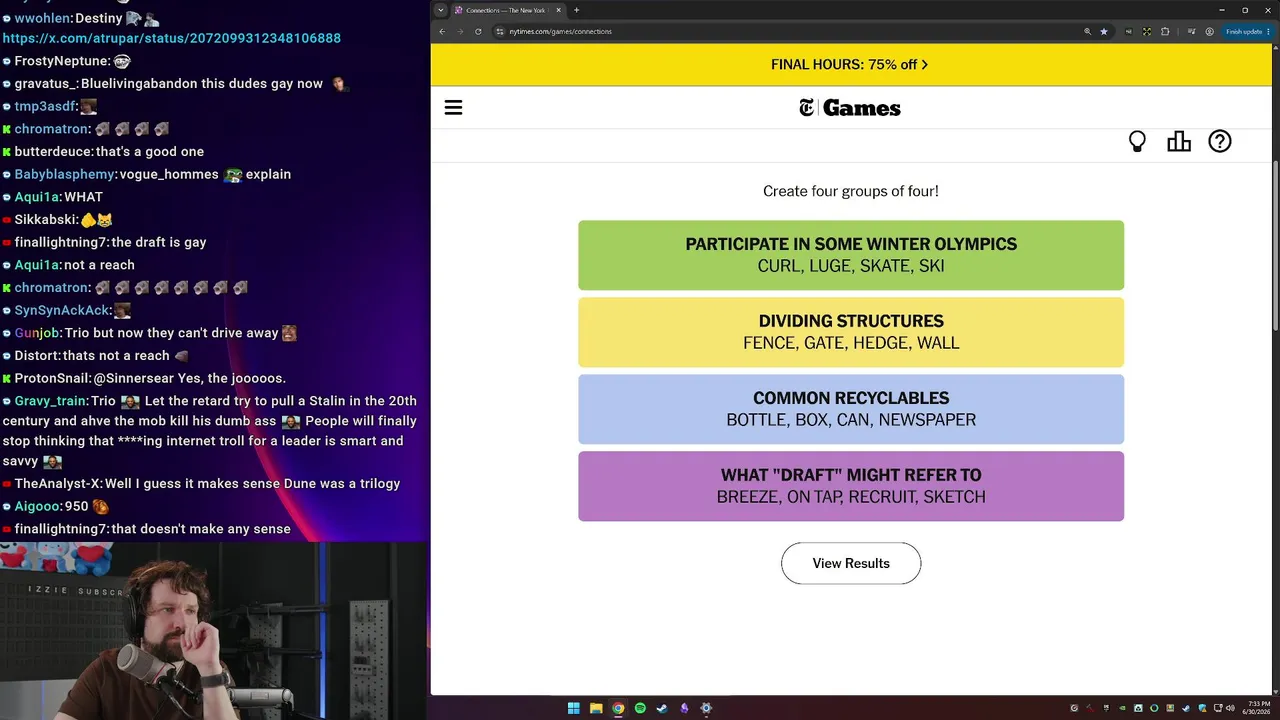Expand the tab search dropdown
1280x720 pixels.
(441, 10)
